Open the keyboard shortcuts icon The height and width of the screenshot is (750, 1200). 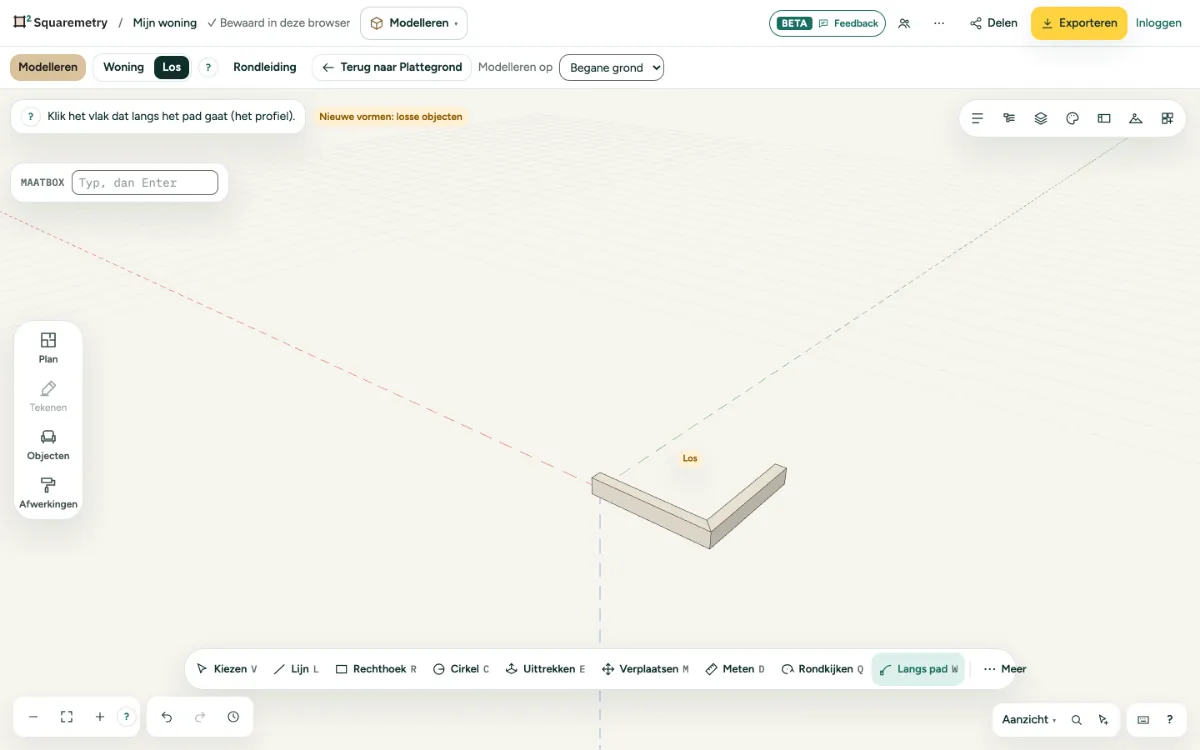[x=1143, y=720]
